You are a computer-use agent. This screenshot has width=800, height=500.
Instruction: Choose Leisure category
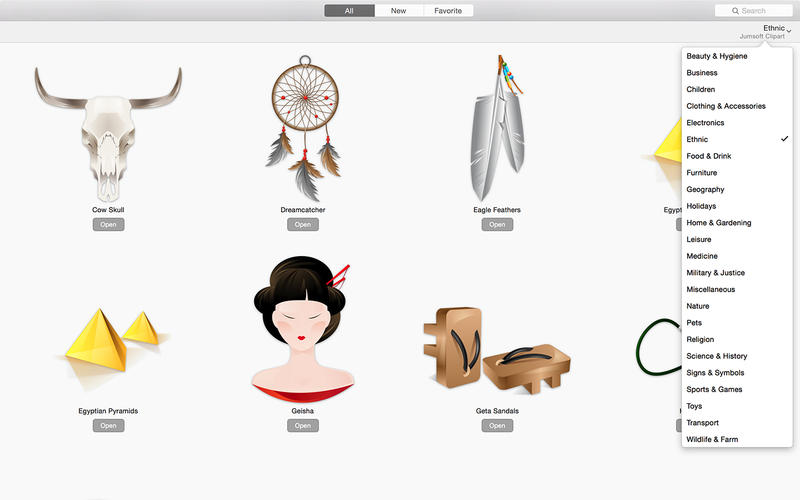pyautogui.click(x=737, y=239)
